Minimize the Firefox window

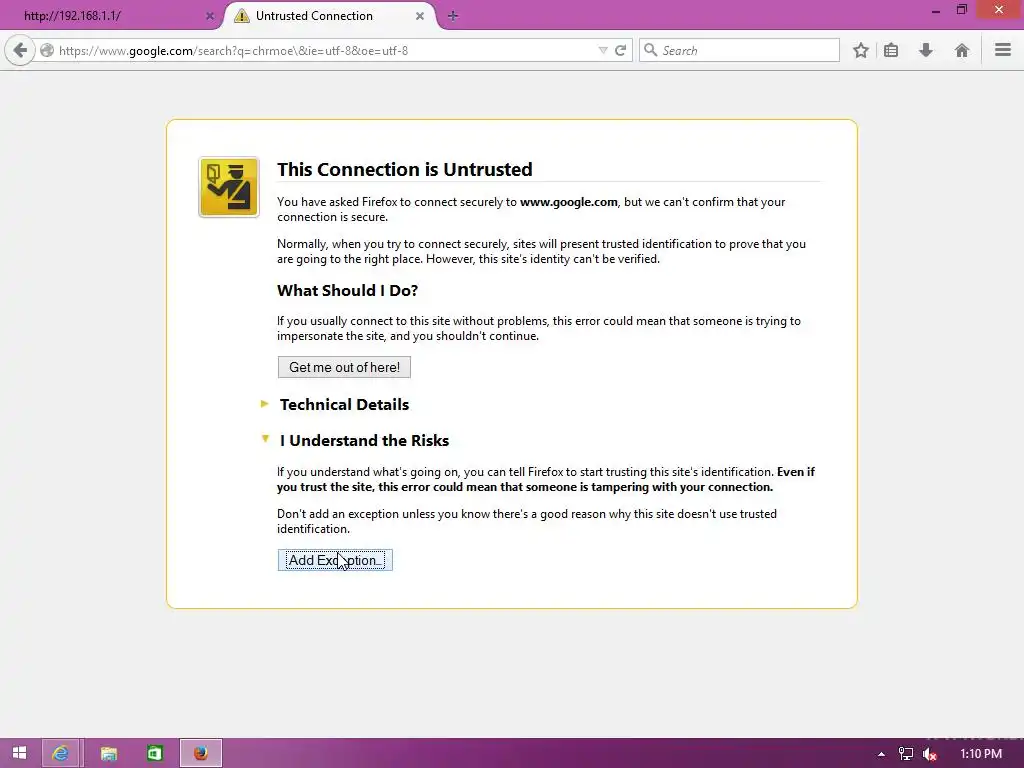click(x=936, y=11)
